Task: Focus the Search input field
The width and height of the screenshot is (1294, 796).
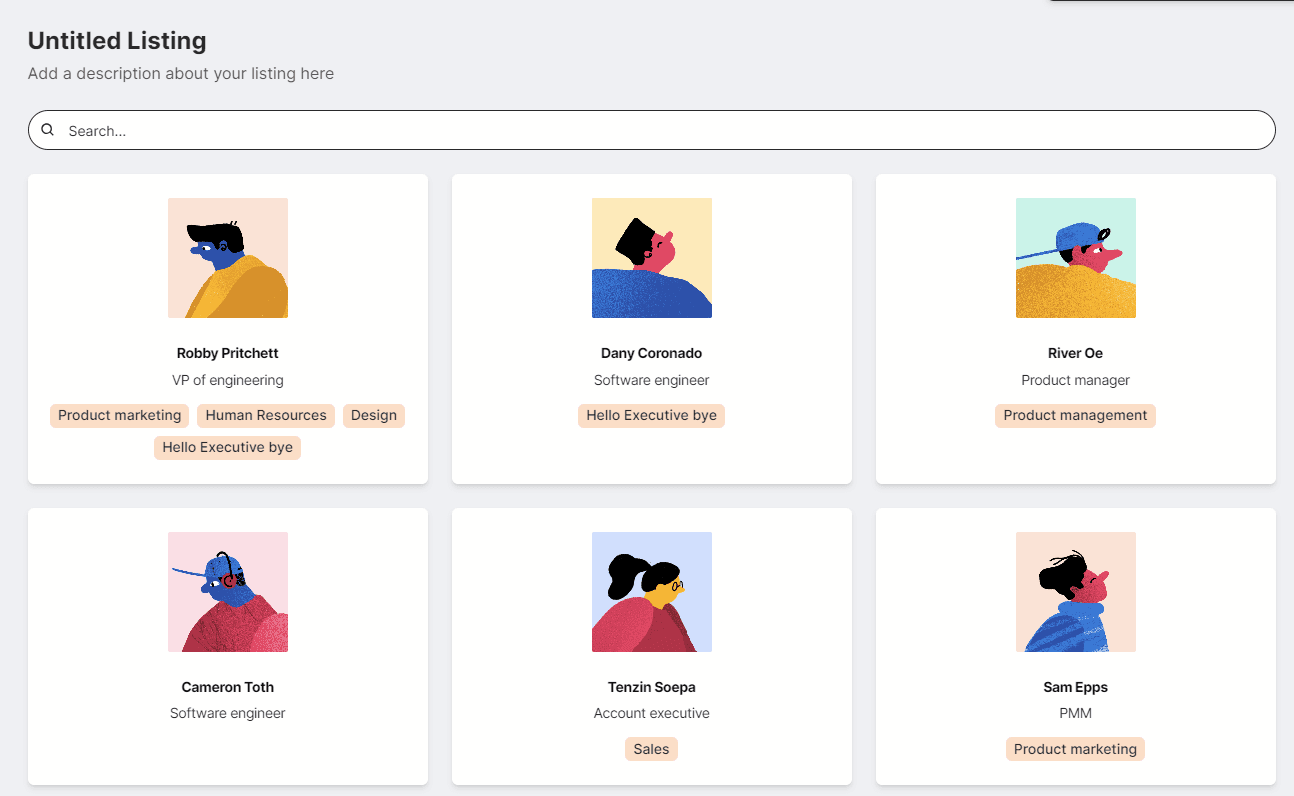Action: point(652,130)
